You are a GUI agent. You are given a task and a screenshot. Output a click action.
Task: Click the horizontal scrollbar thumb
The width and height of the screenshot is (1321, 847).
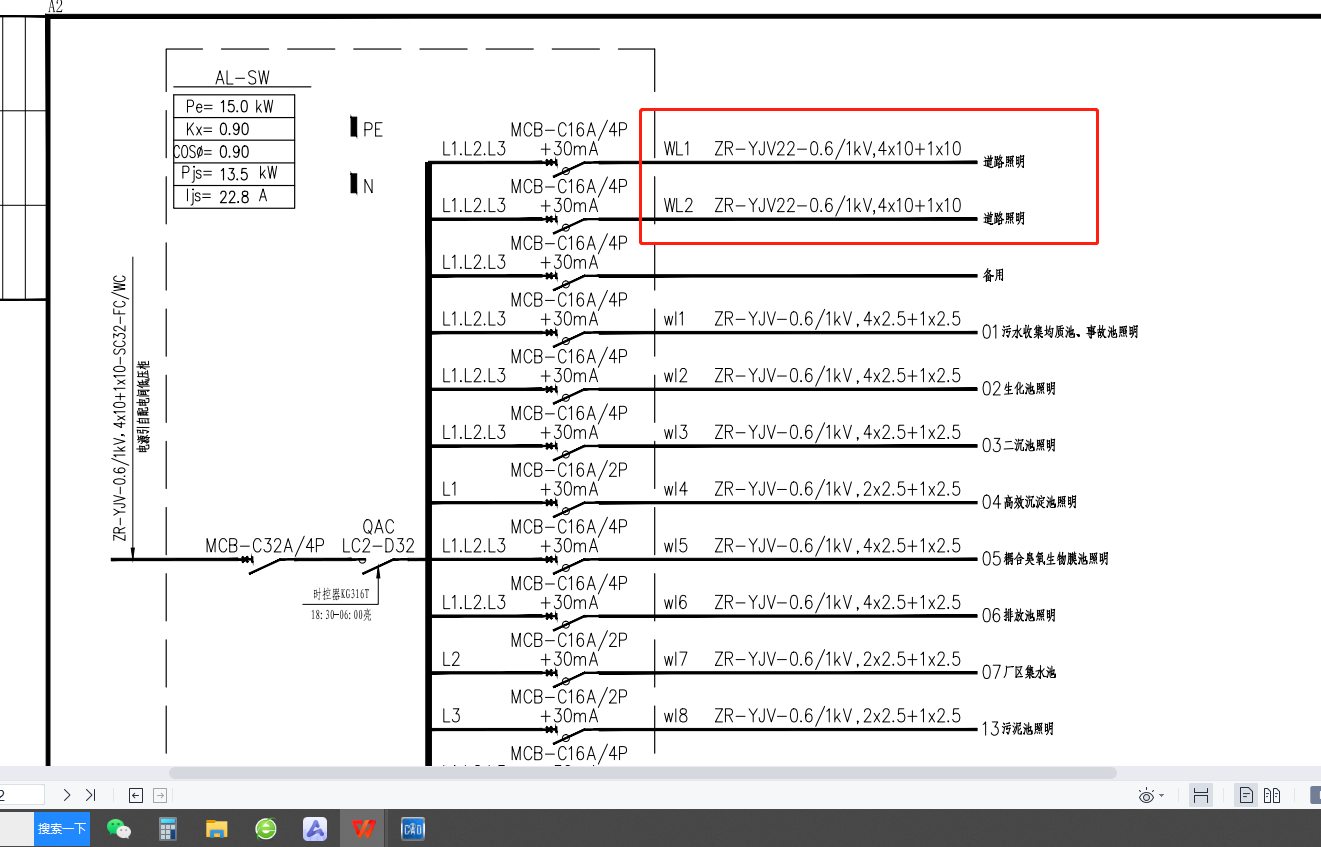[642, 773]
